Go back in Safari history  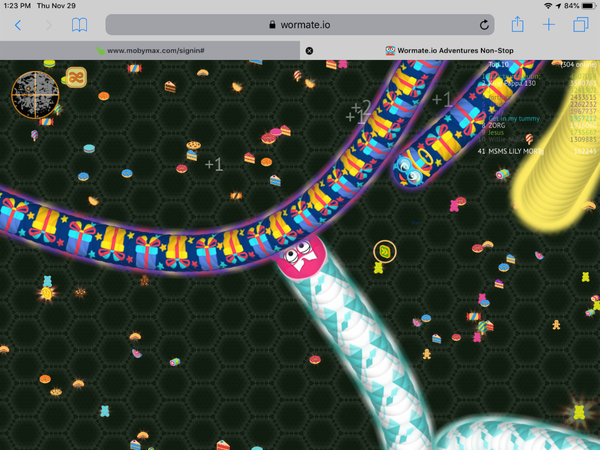(18, 25)
